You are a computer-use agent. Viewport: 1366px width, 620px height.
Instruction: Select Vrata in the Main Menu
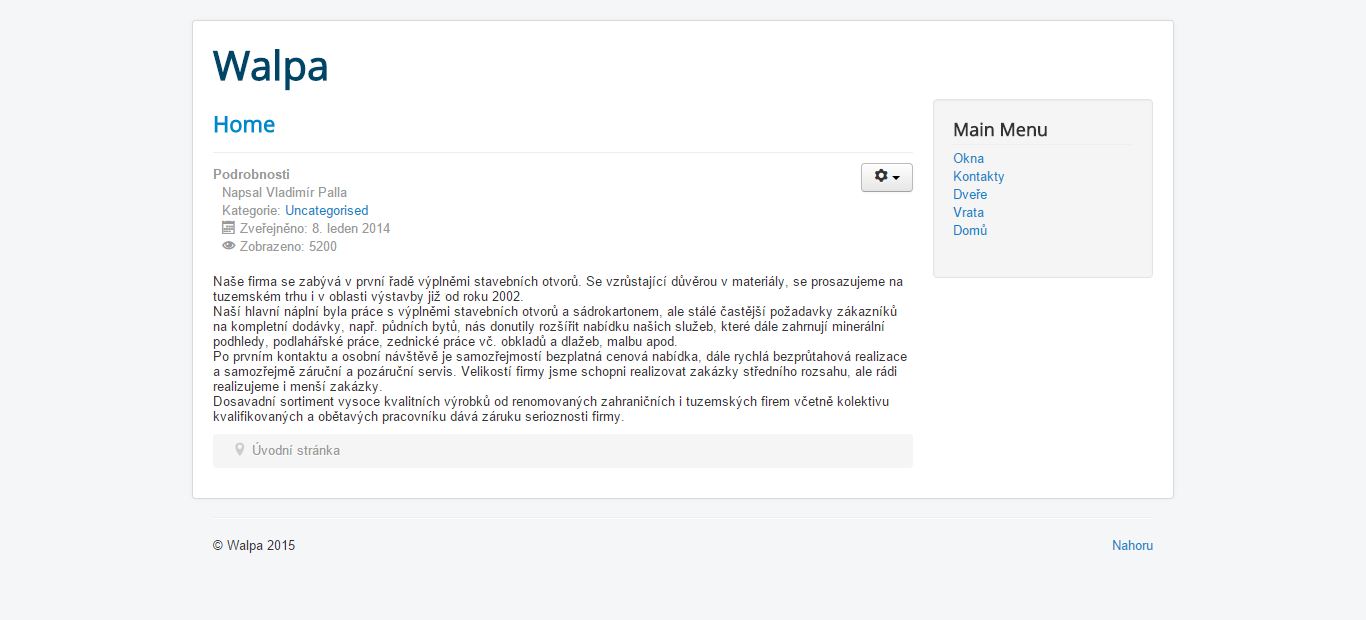(968, 212)
